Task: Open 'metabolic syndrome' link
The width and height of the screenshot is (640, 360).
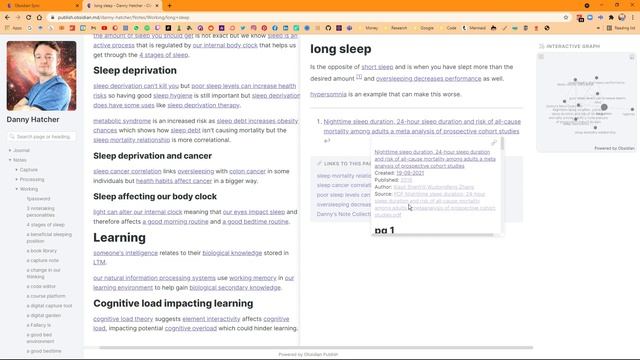Action: coord(122,121)
